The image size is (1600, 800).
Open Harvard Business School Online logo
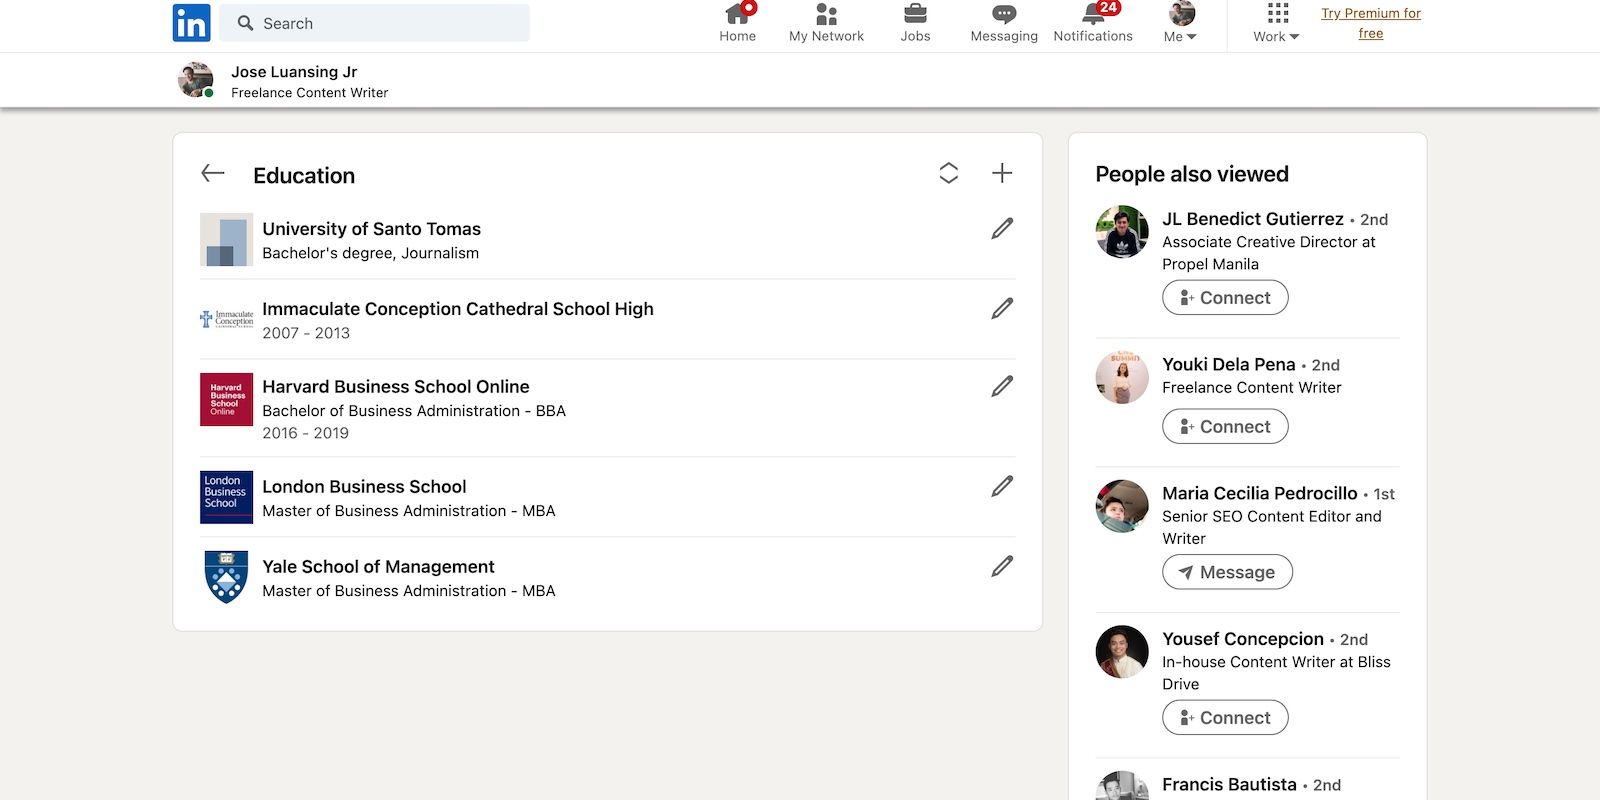[x=226, y=399]
